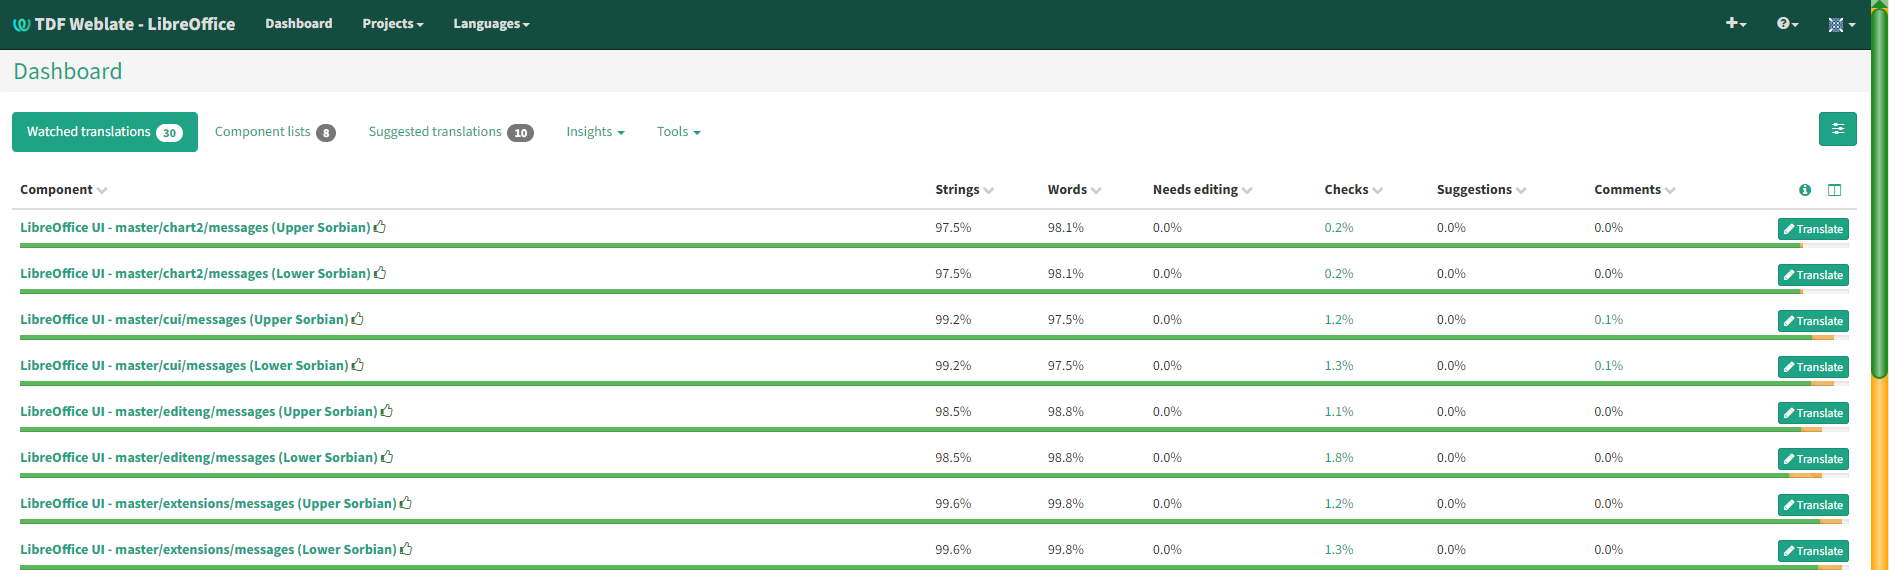Open chart2/messages (Lower Sorbian) component link
The width and height of the screenshot is (1890, 570).
pyautogui.click(x=195, y=274)
